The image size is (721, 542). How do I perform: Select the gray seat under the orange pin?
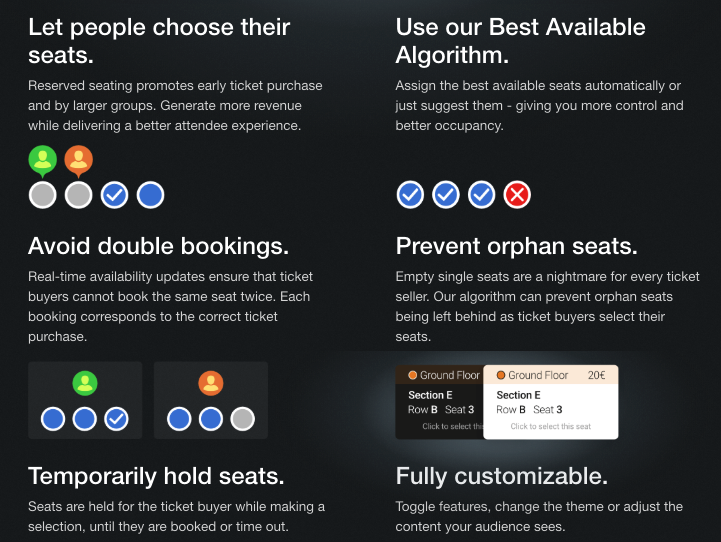coord(79,195)
